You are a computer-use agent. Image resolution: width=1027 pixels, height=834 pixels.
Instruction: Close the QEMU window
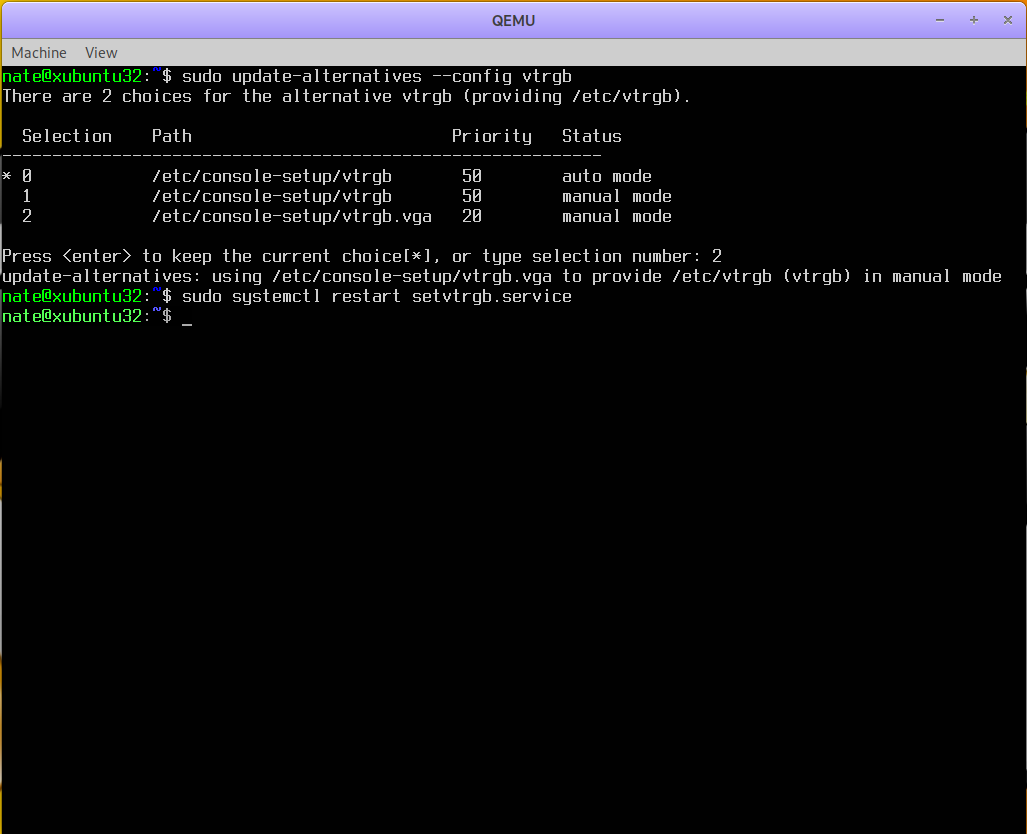pos(1005,20)
